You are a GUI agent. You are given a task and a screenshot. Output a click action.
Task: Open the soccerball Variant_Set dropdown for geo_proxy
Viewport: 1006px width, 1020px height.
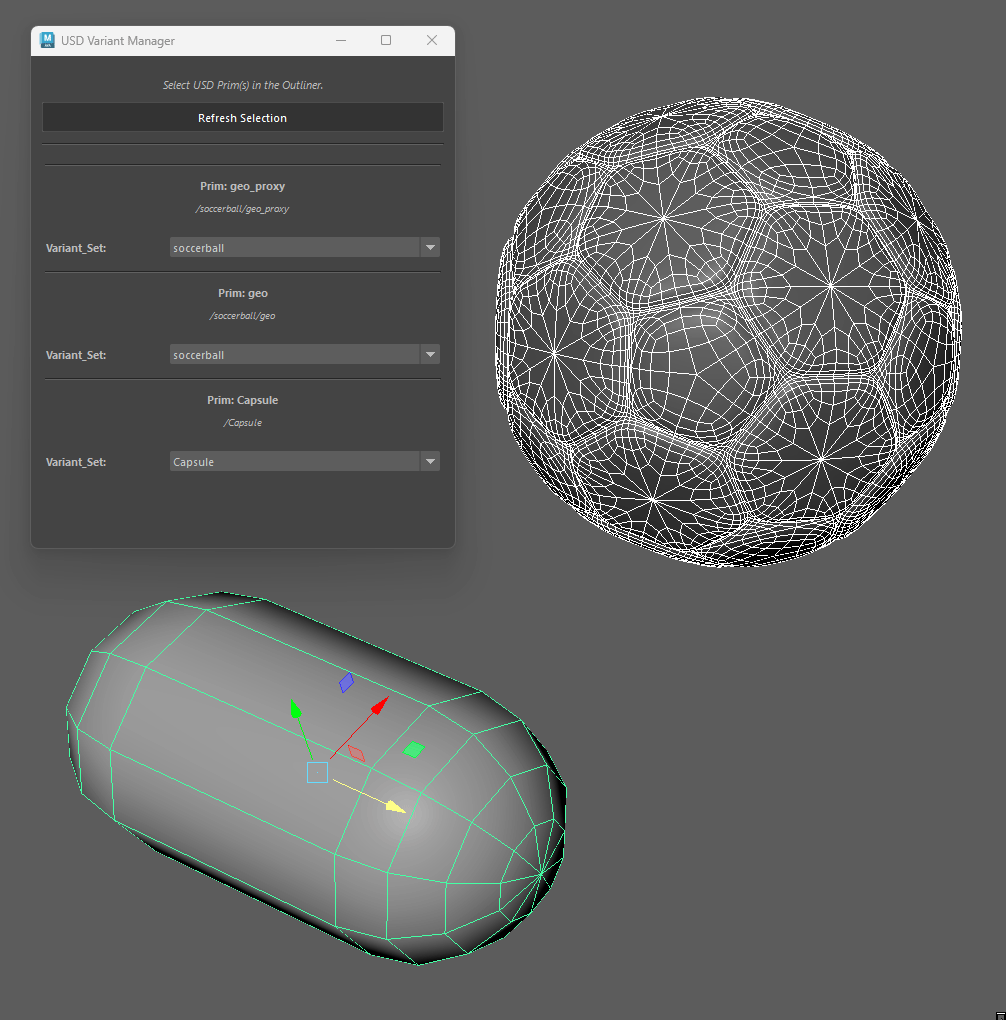click(430, 247)
